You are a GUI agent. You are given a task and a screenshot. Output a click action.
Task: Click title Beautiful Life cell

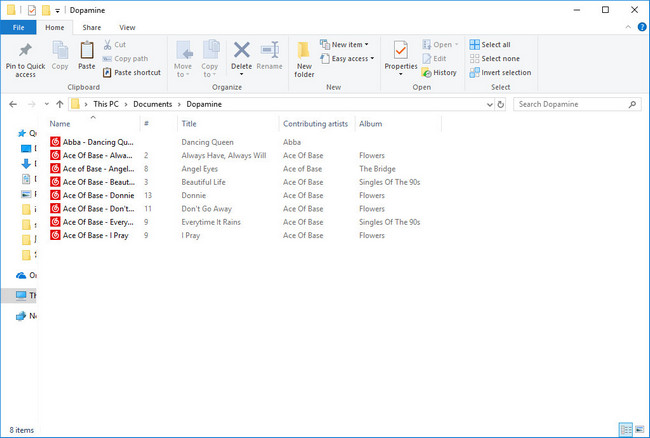[204, 182]
